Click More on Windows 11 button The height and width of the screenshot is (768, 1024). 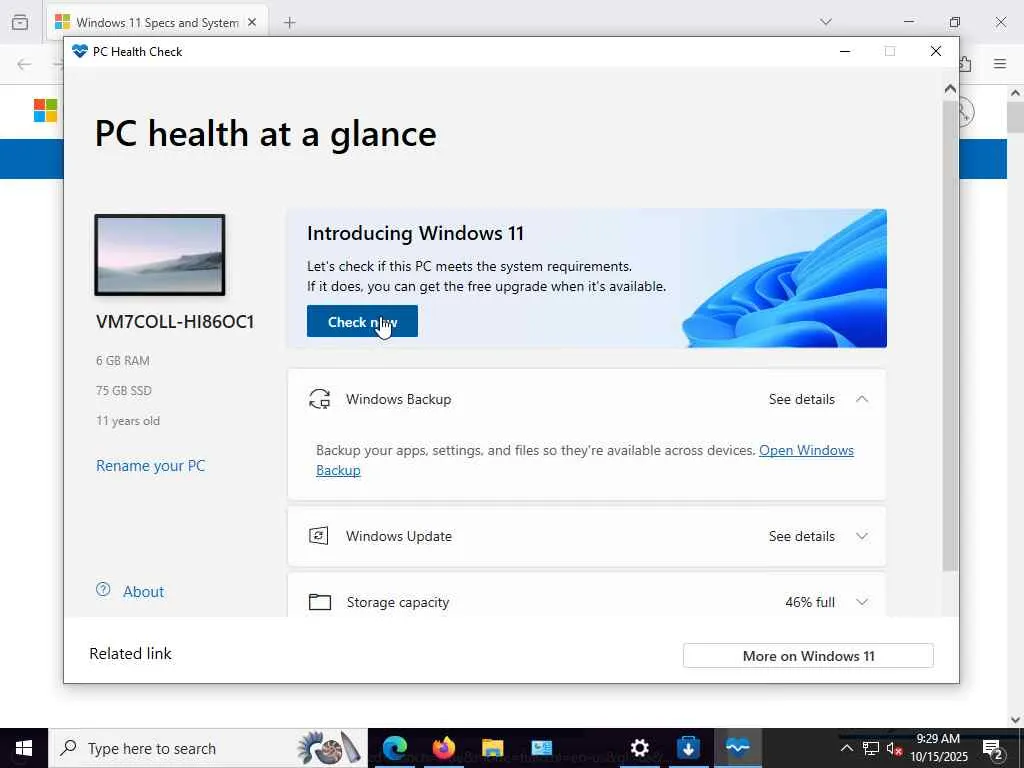coord(808,656)
